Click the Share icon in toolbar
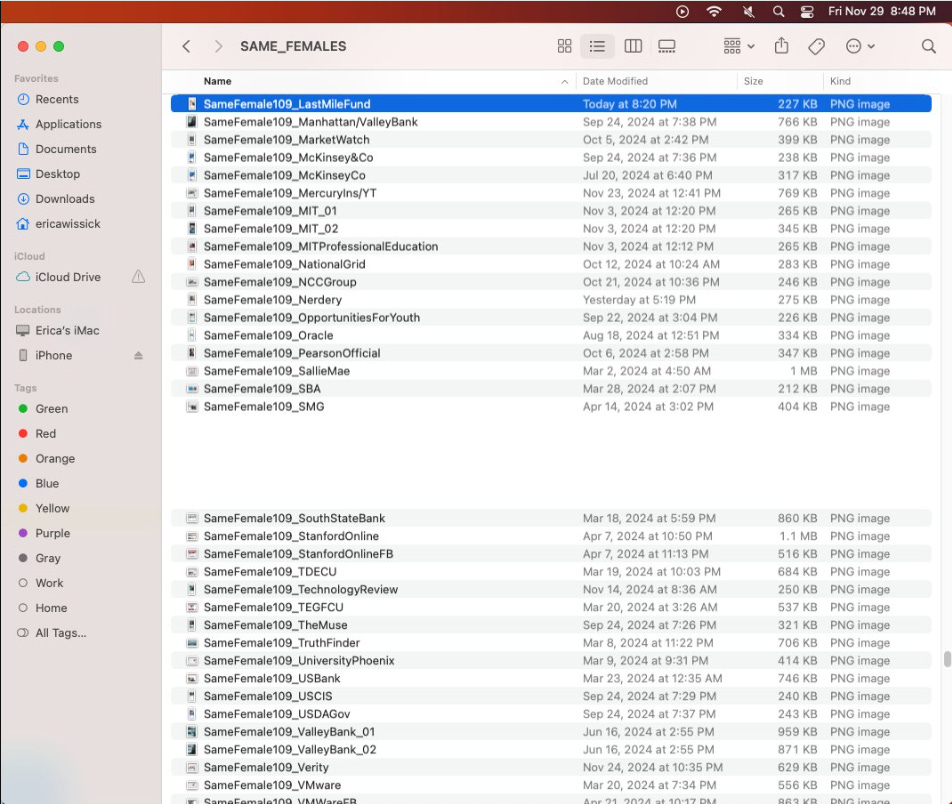Screen dimensions: 952x804 [781, 46]
